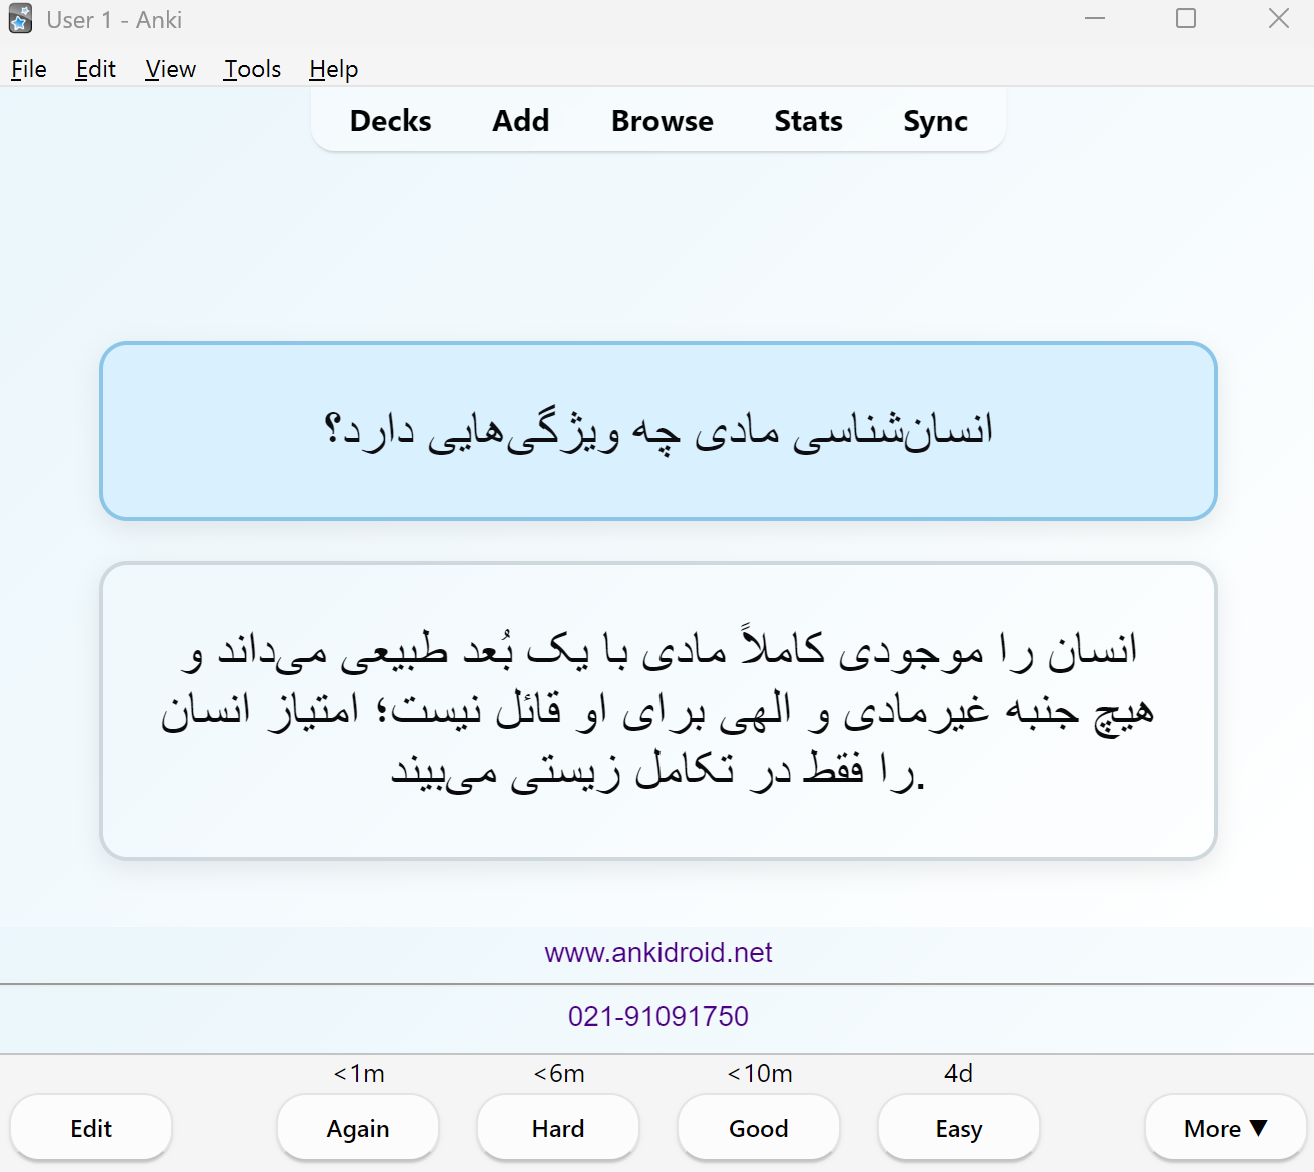Open the Tools menu
Viewport: 1314px width, 1172px height.
(252, 69)
